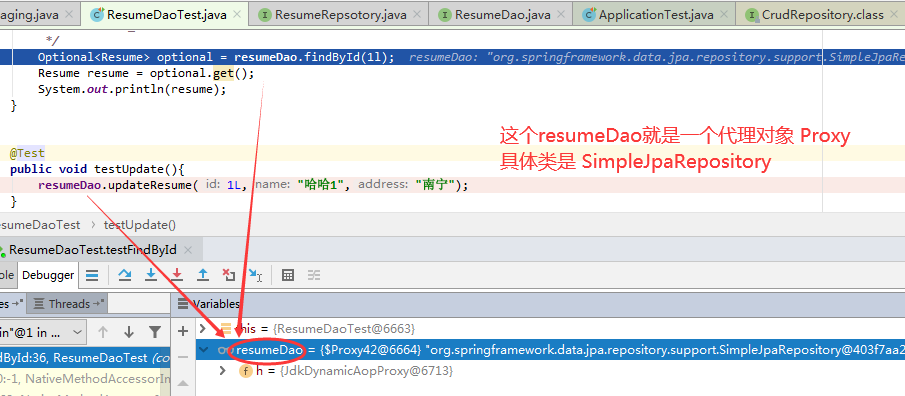Click the '{JdkDynamicAopProxy@6713}' value
905x396 pixels.
pyautogui.click(x=367, y=371)
